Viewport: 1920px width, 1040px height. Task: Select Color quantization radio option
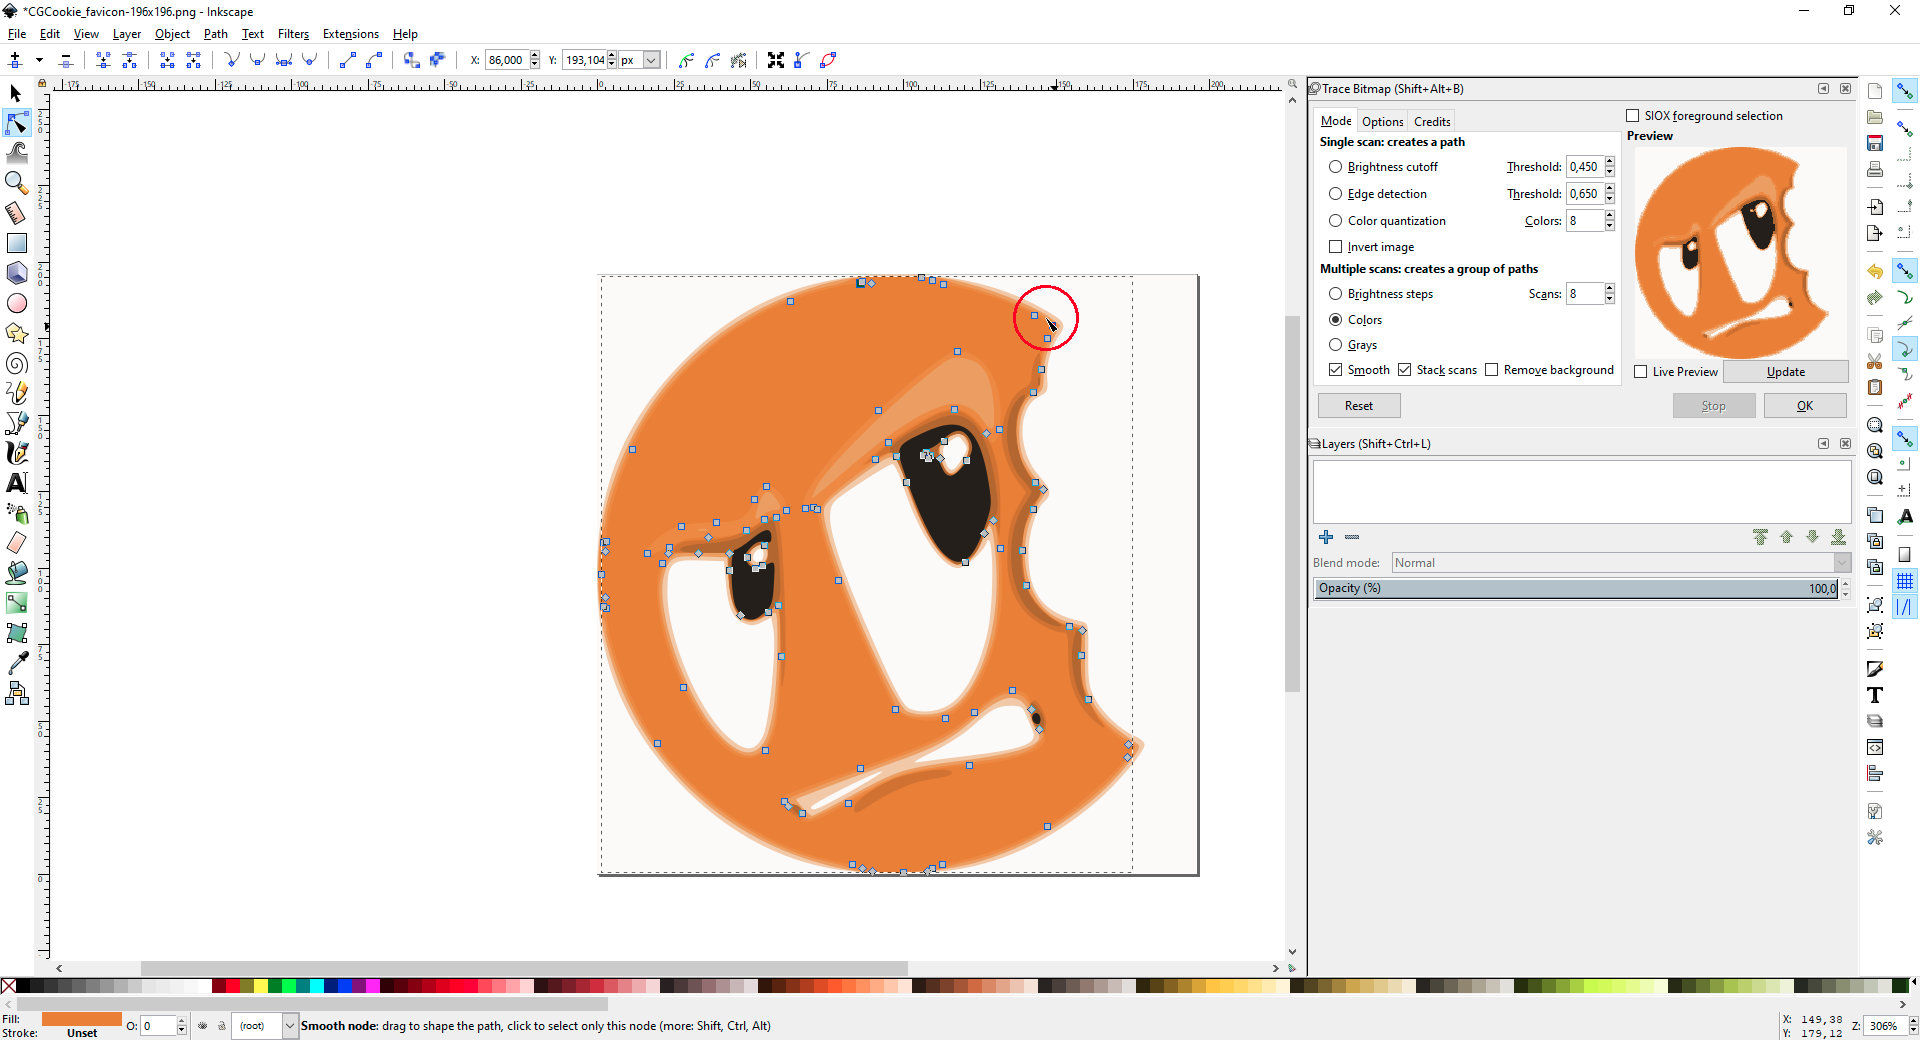(x=1336, y=221)
